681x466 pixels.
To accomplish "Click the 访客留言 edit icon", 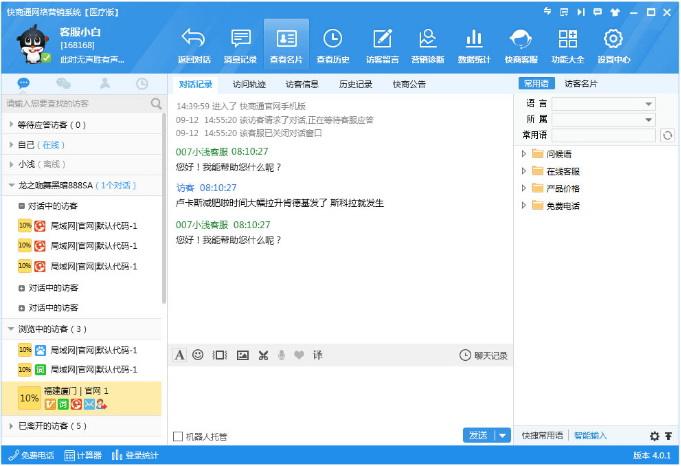I will click(381, 40).
